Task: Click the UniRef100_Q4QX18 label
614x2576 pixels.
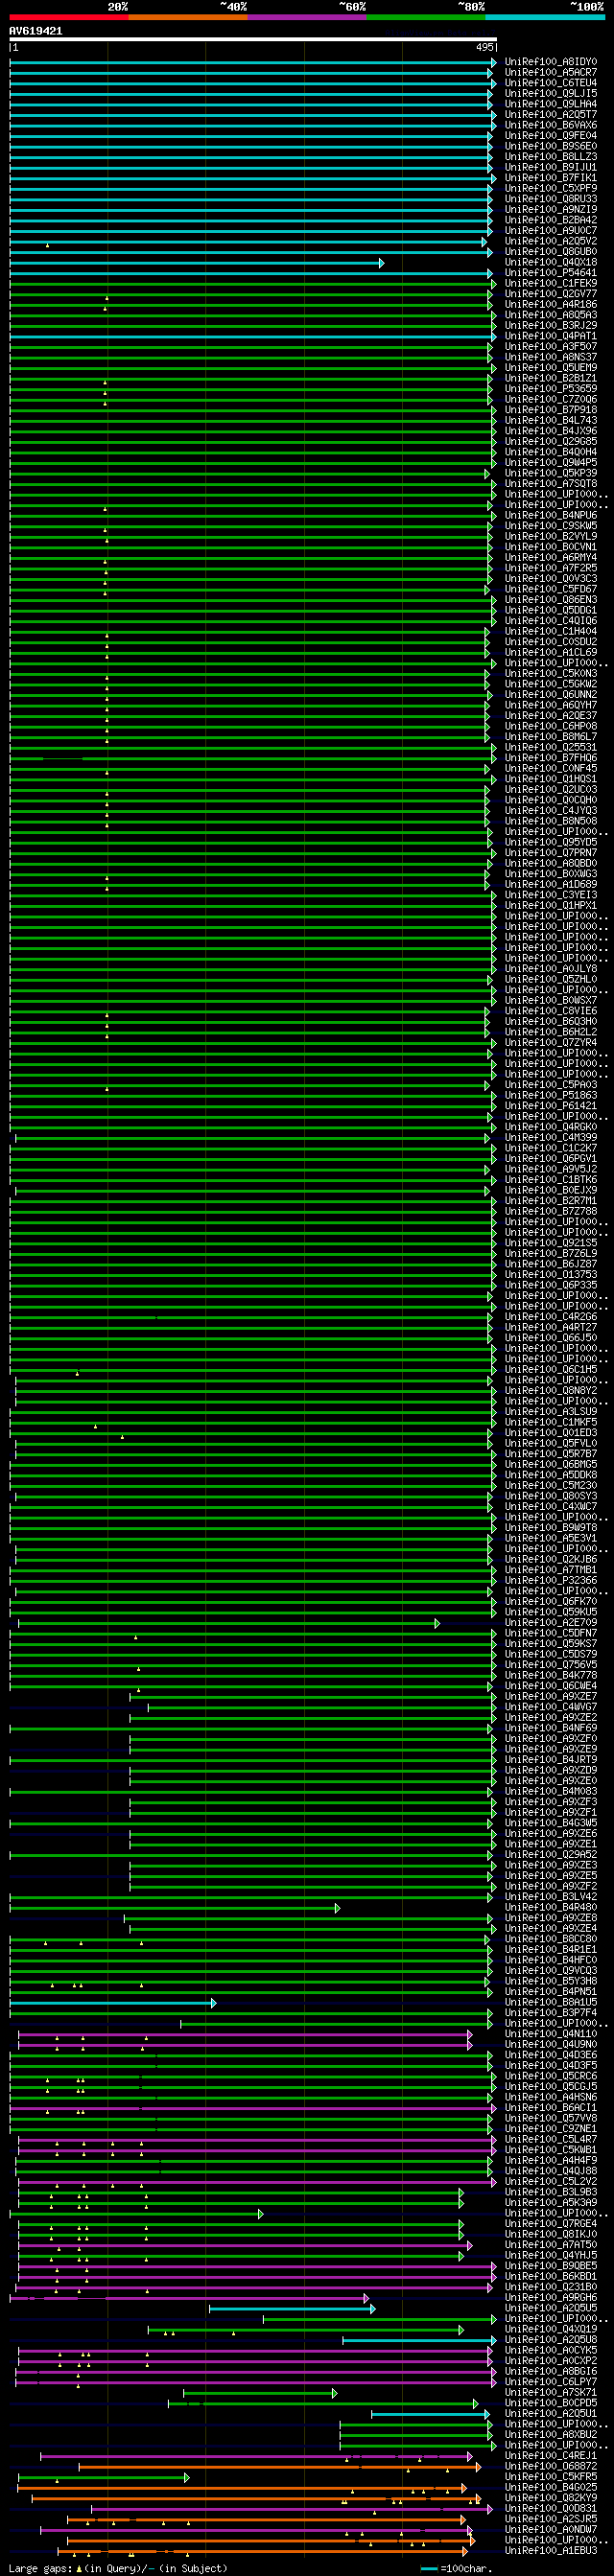Action: click(x=551, y=263)
